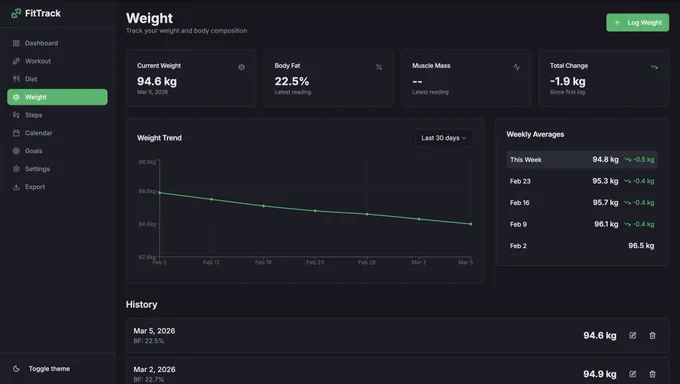This screenshot has width=680, height=384.
Task: Delete the Mar 5, 2026 weight entry
Action: [x=652, y=335]
